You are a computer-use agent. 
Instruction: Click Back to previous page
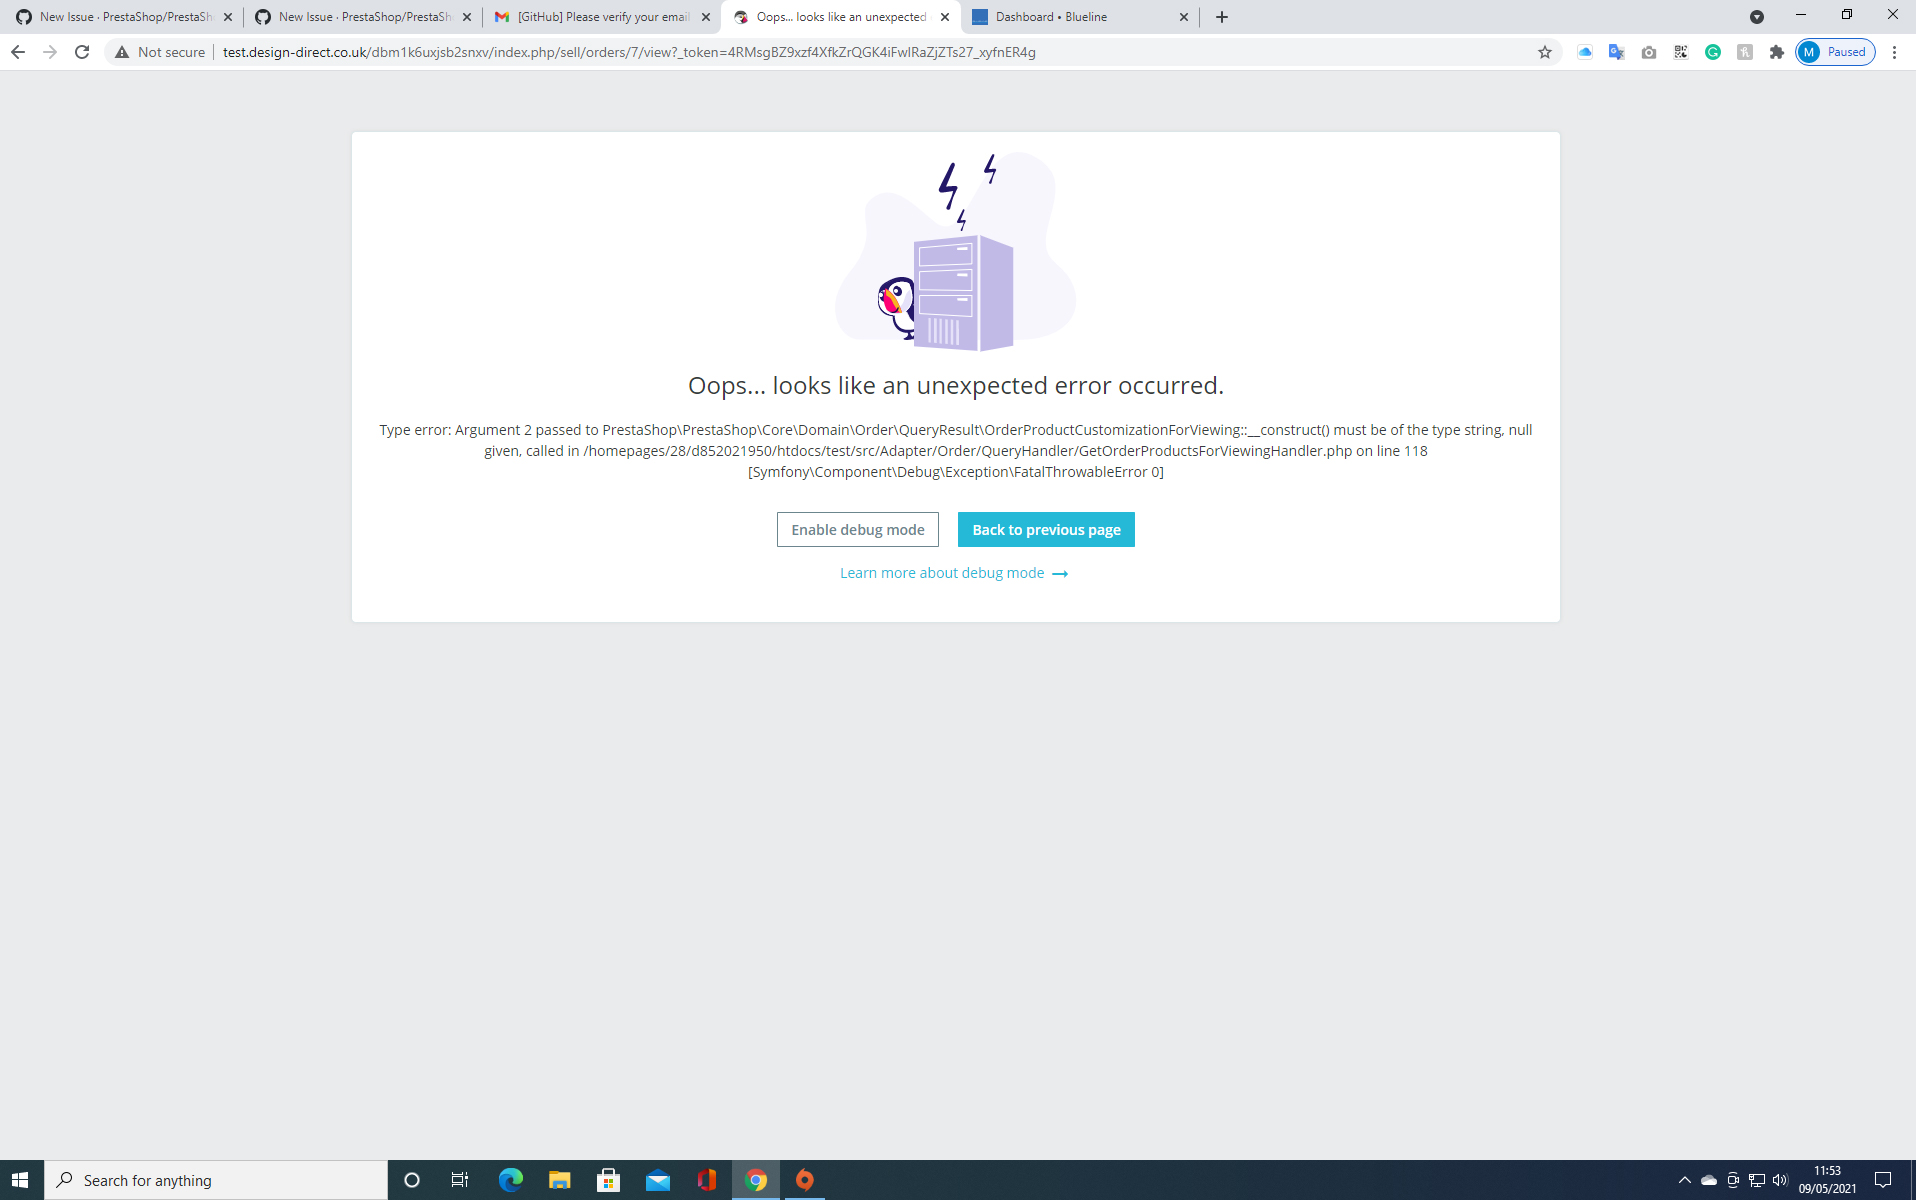click(1045, 529)
